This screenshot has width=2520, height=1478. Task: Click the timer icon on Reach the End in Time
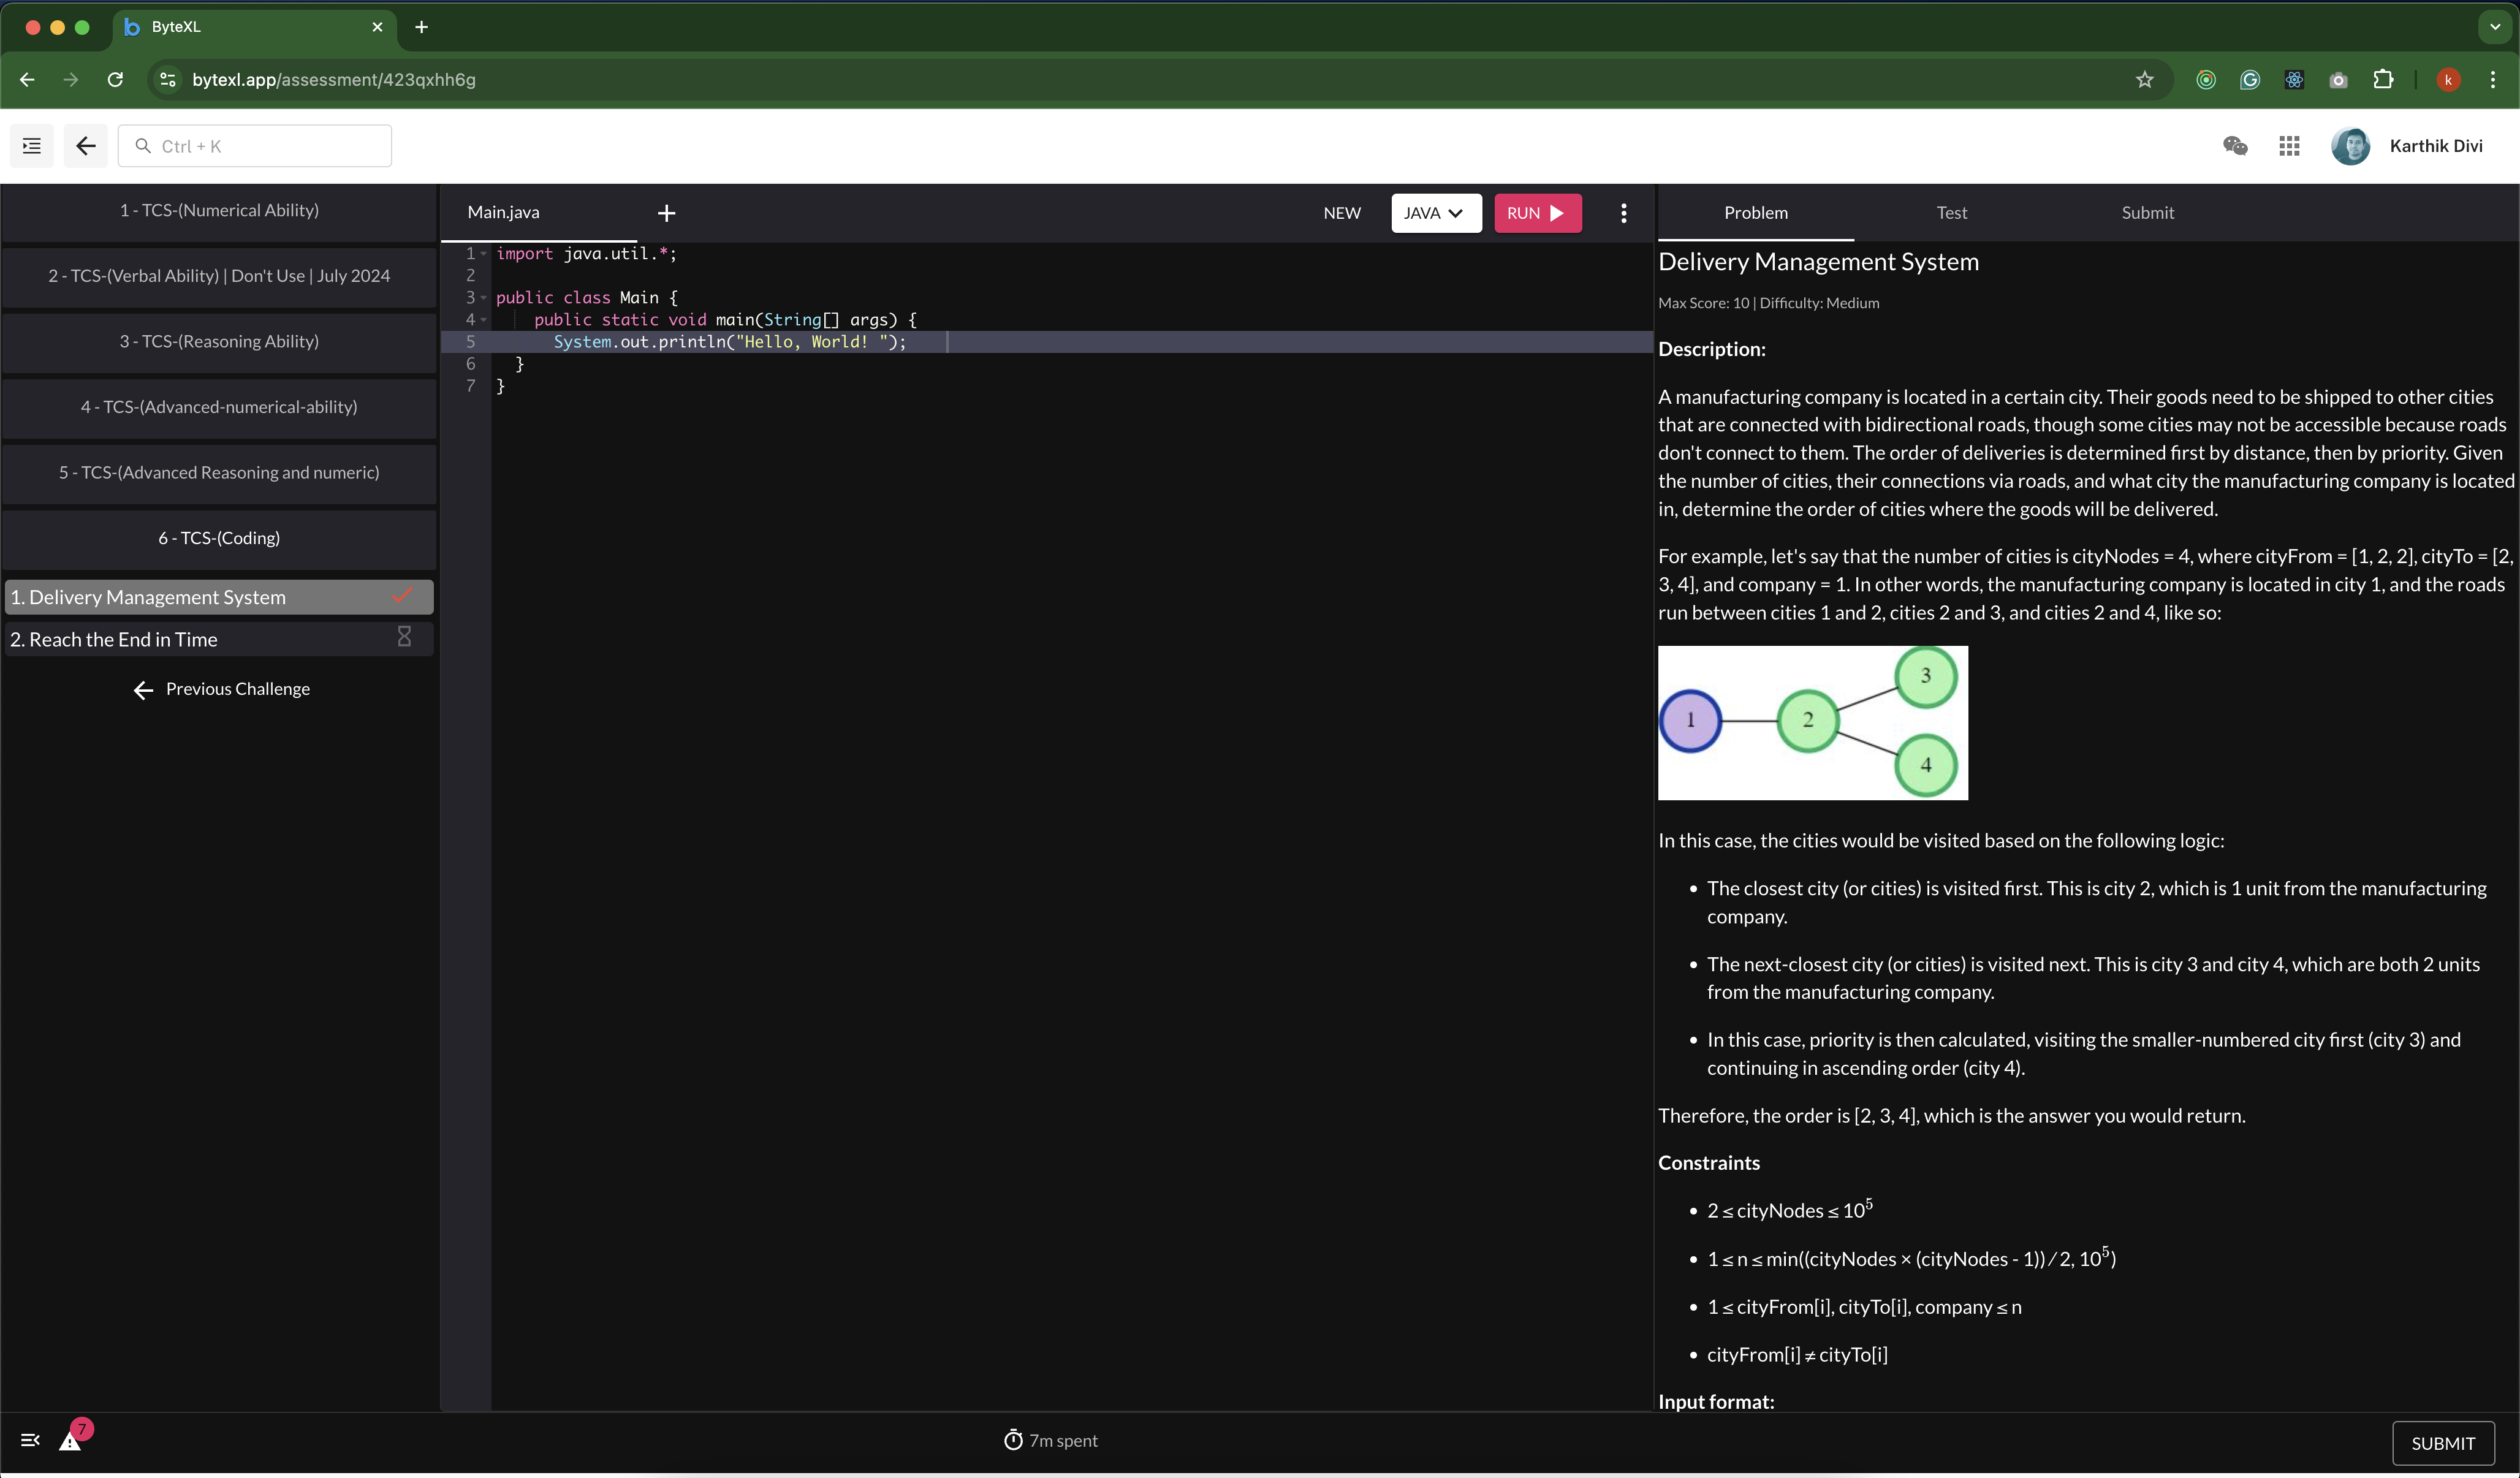point(403,637)
